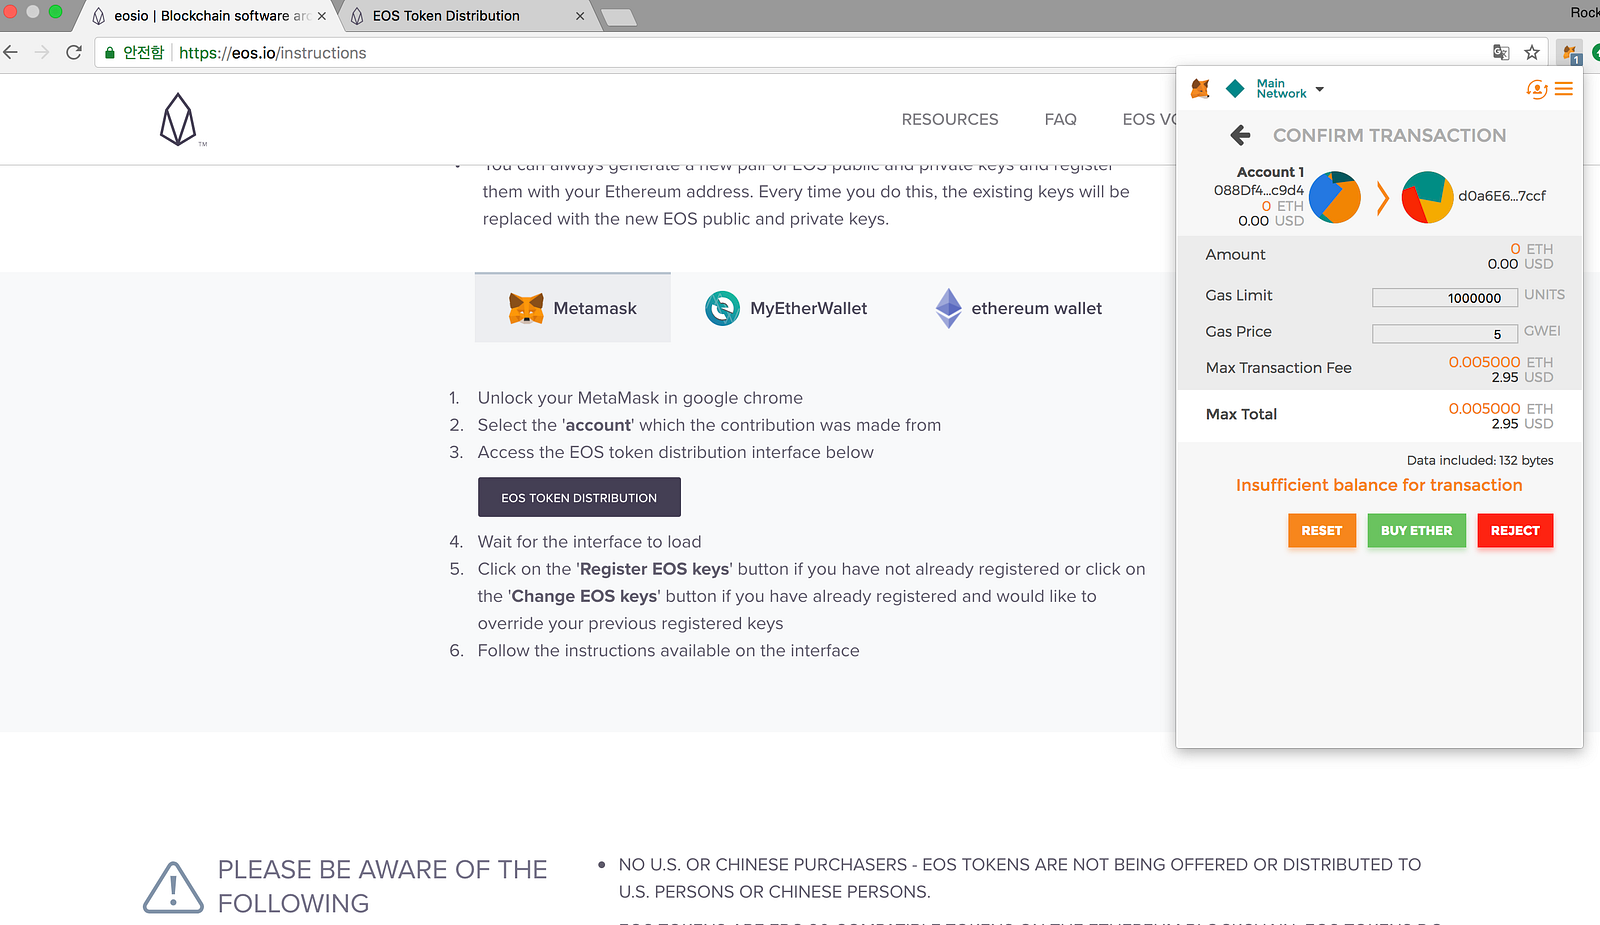Open the MetaMask extension icon in toolbar
Image resolution: width=1600 pixels, height=925 pixels.
pyautogui.click(x=1571, y=52)
